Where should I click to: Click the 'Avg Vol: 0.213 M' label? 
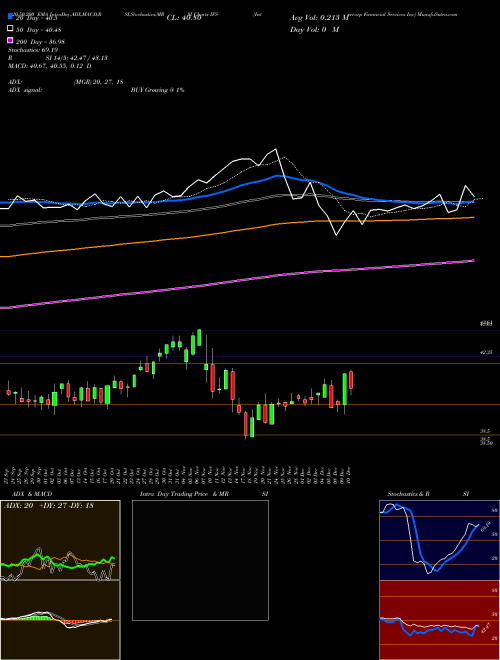[319, 18]
